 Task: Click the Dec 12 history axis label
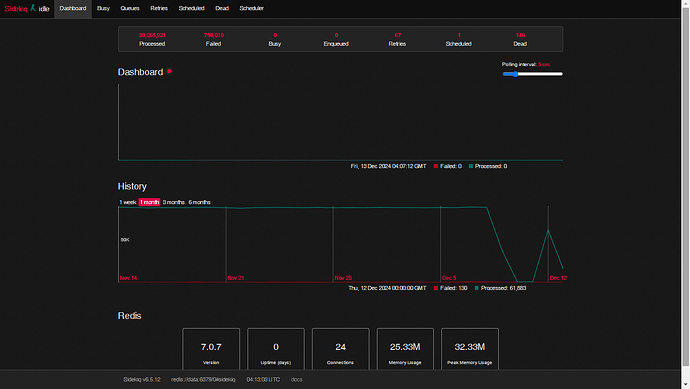pos(558,278)
